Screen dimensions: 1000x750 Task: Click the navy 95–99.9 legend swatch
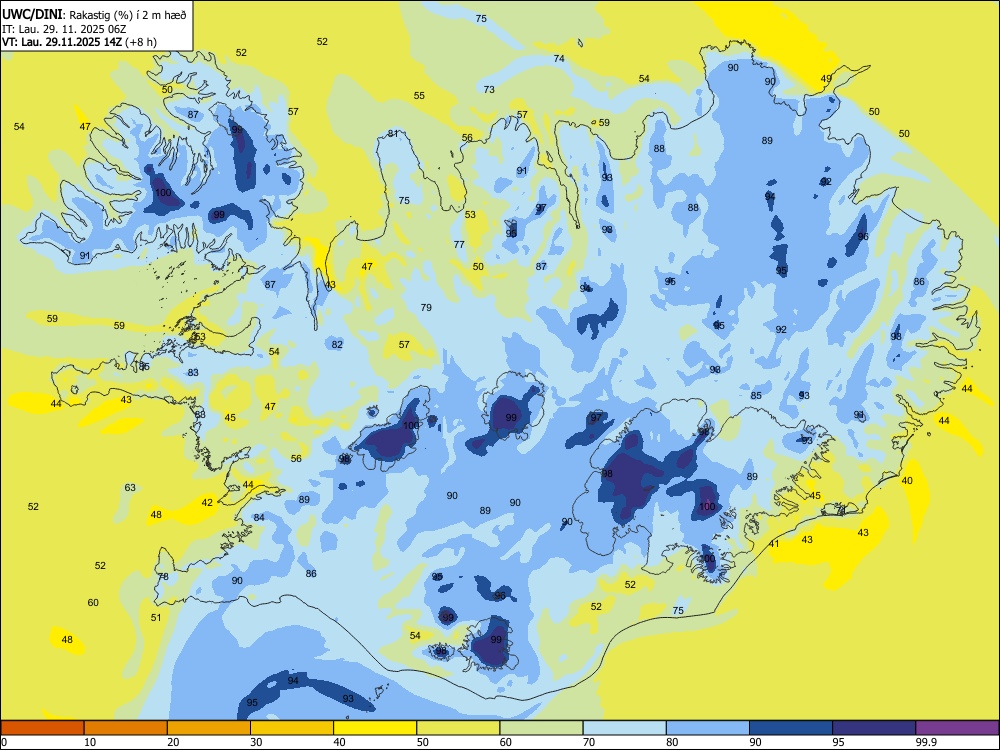(874, 728)
